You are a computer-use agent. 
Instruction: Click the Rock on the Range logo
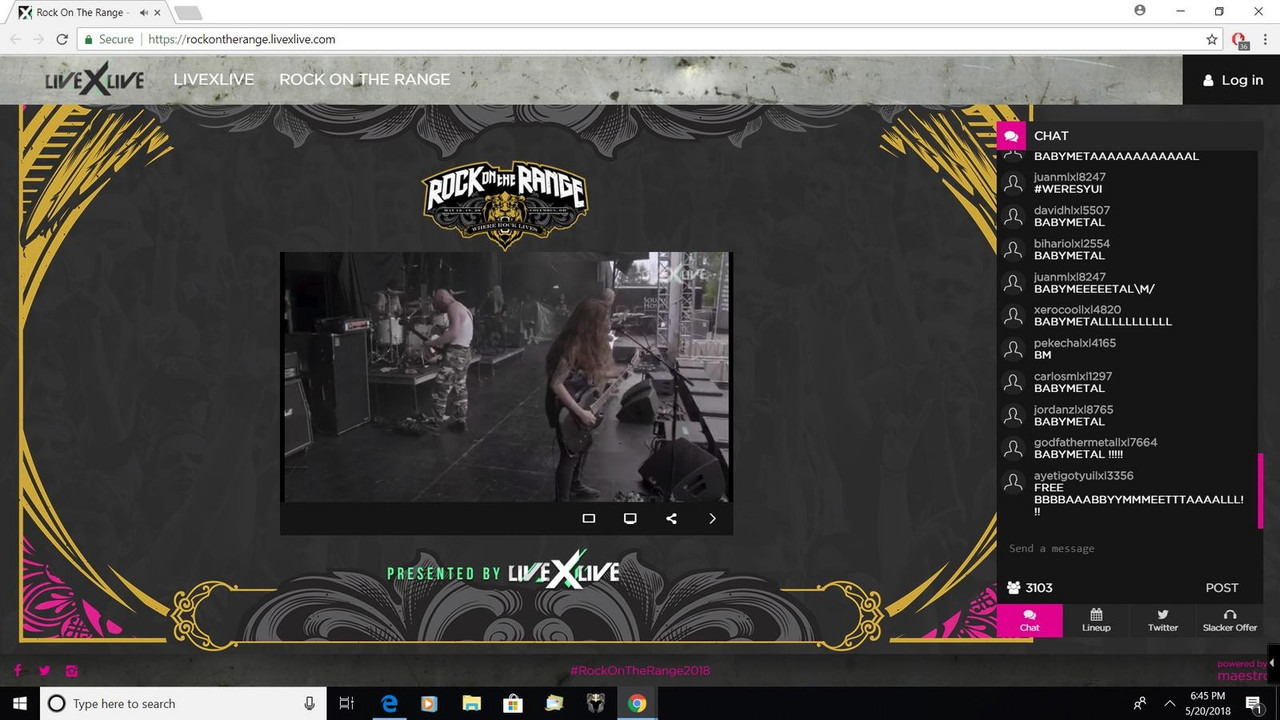505,204
